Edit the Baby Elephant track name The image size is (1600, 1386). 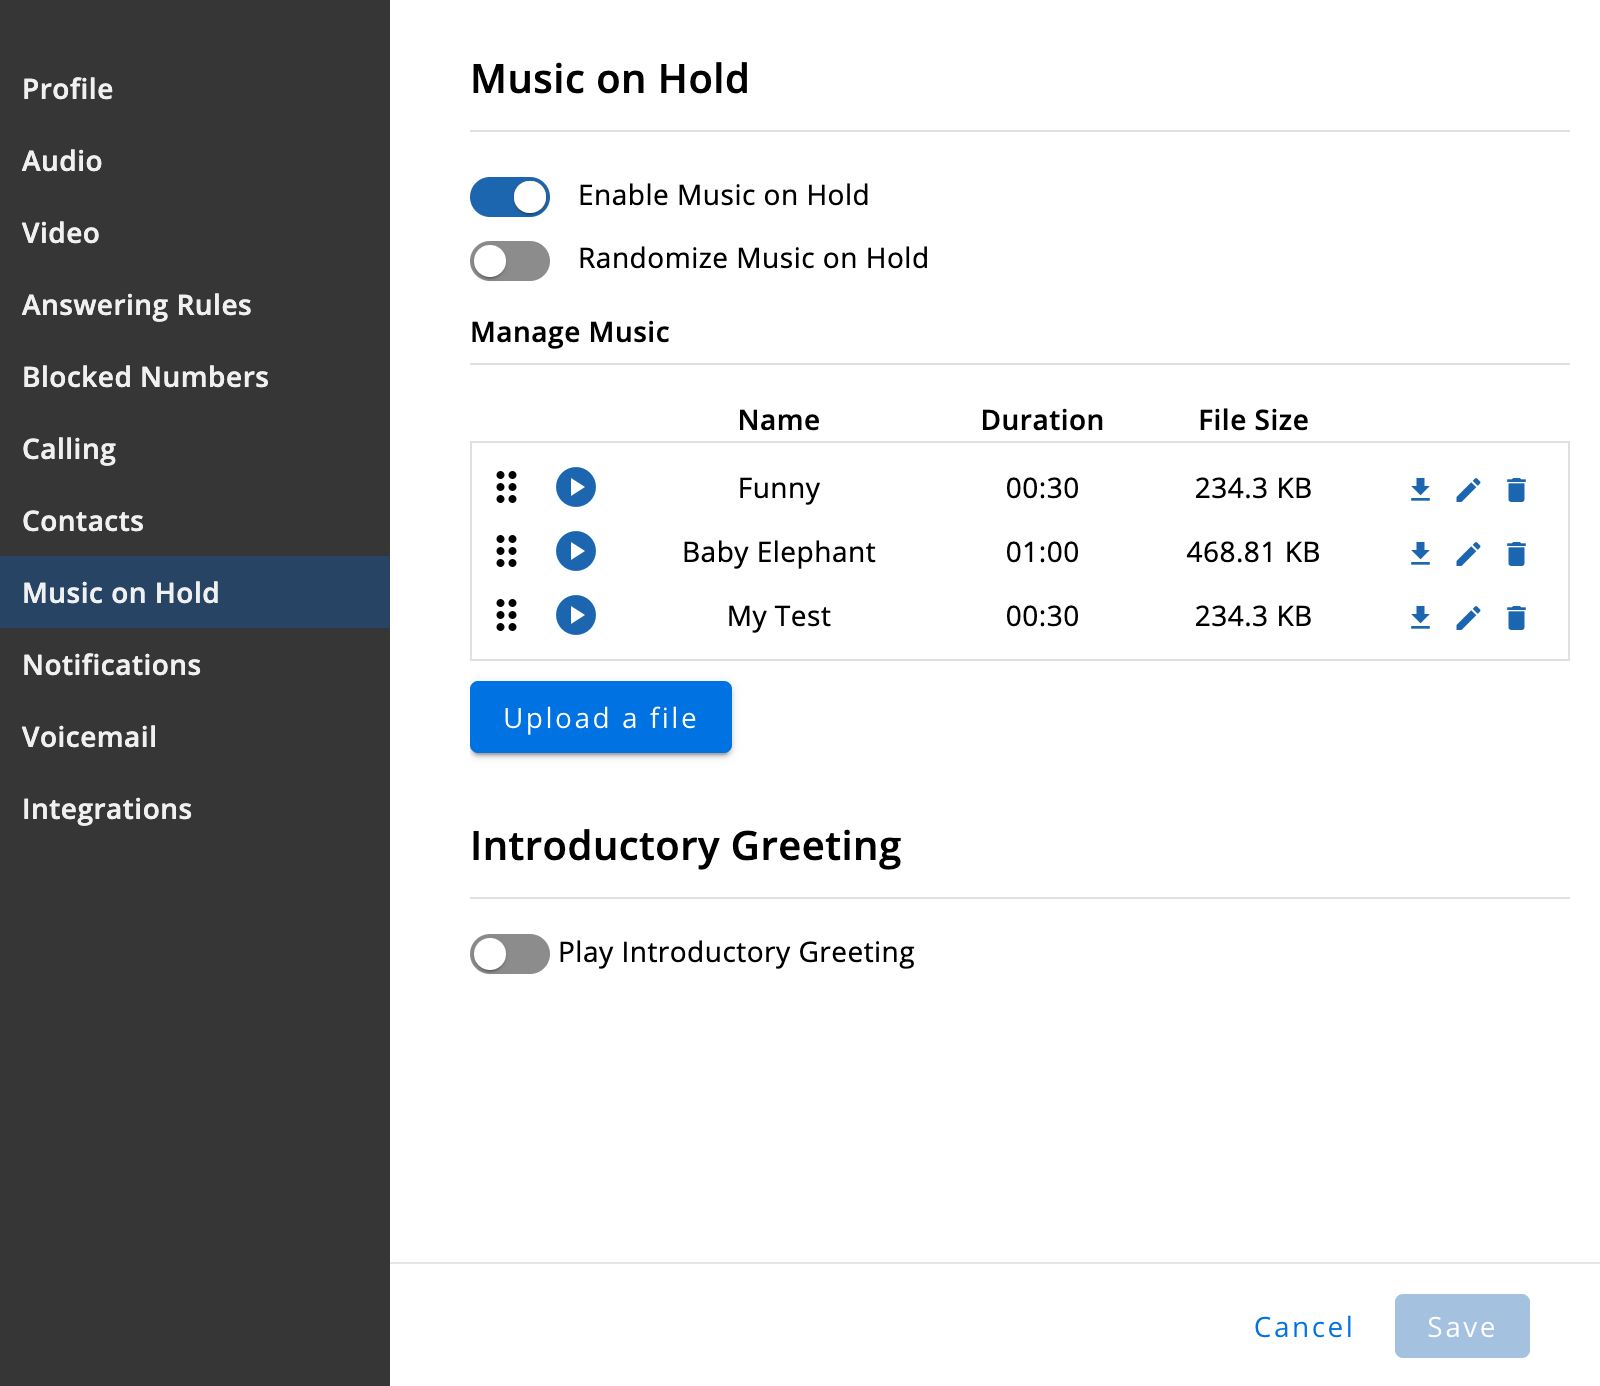pos(1468,553)
